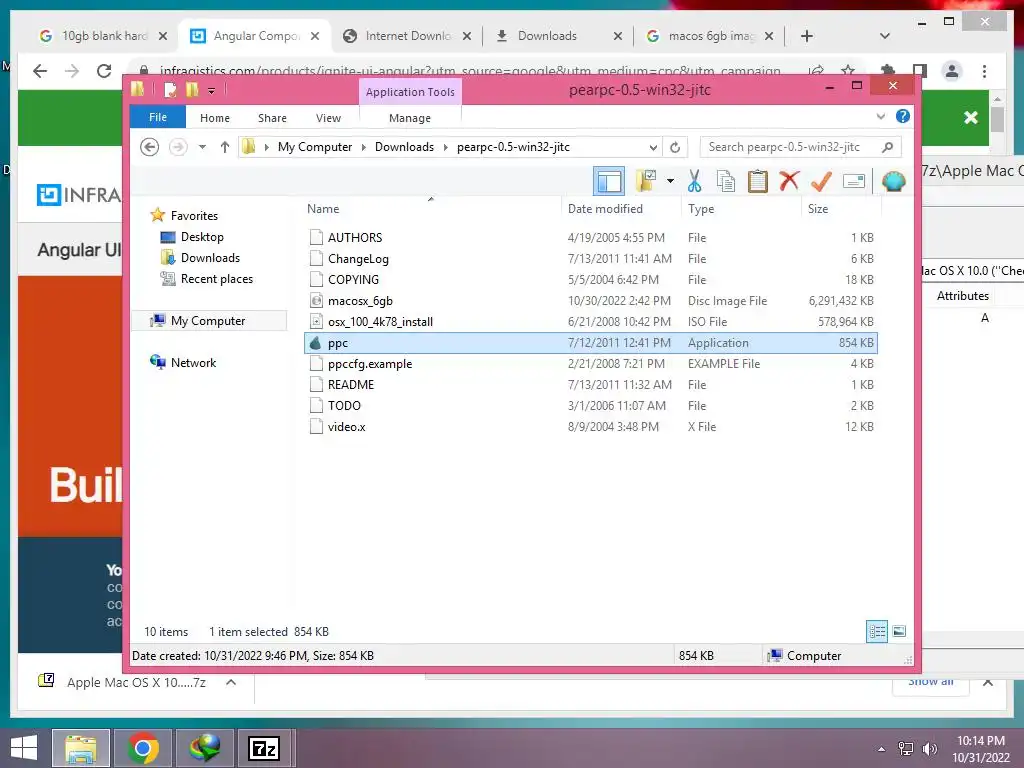Select the ChangeLog file

point(590,259)
